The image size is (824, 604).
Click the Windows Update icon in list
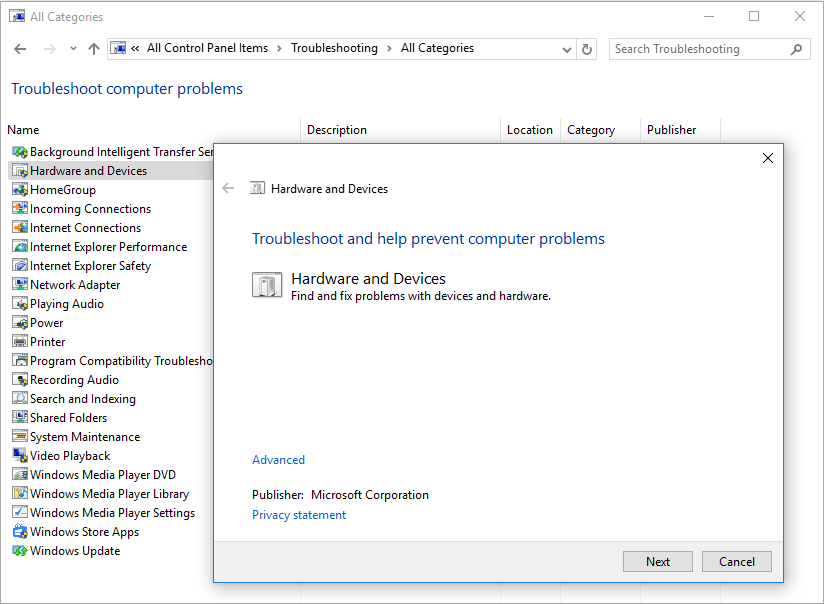[x=19, y=551]
